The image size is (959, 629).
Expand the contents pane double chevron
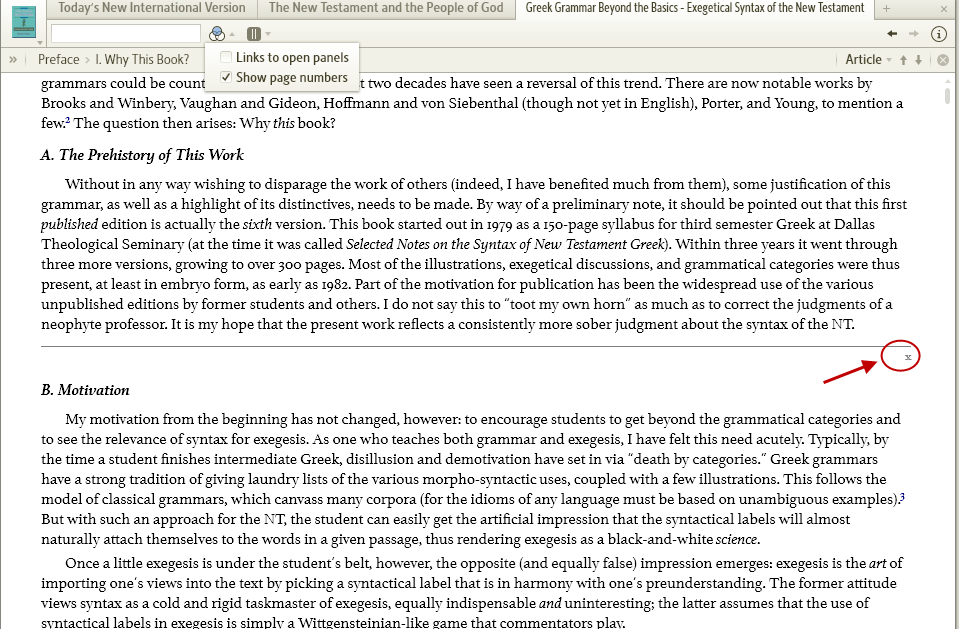tap(13, 59)
